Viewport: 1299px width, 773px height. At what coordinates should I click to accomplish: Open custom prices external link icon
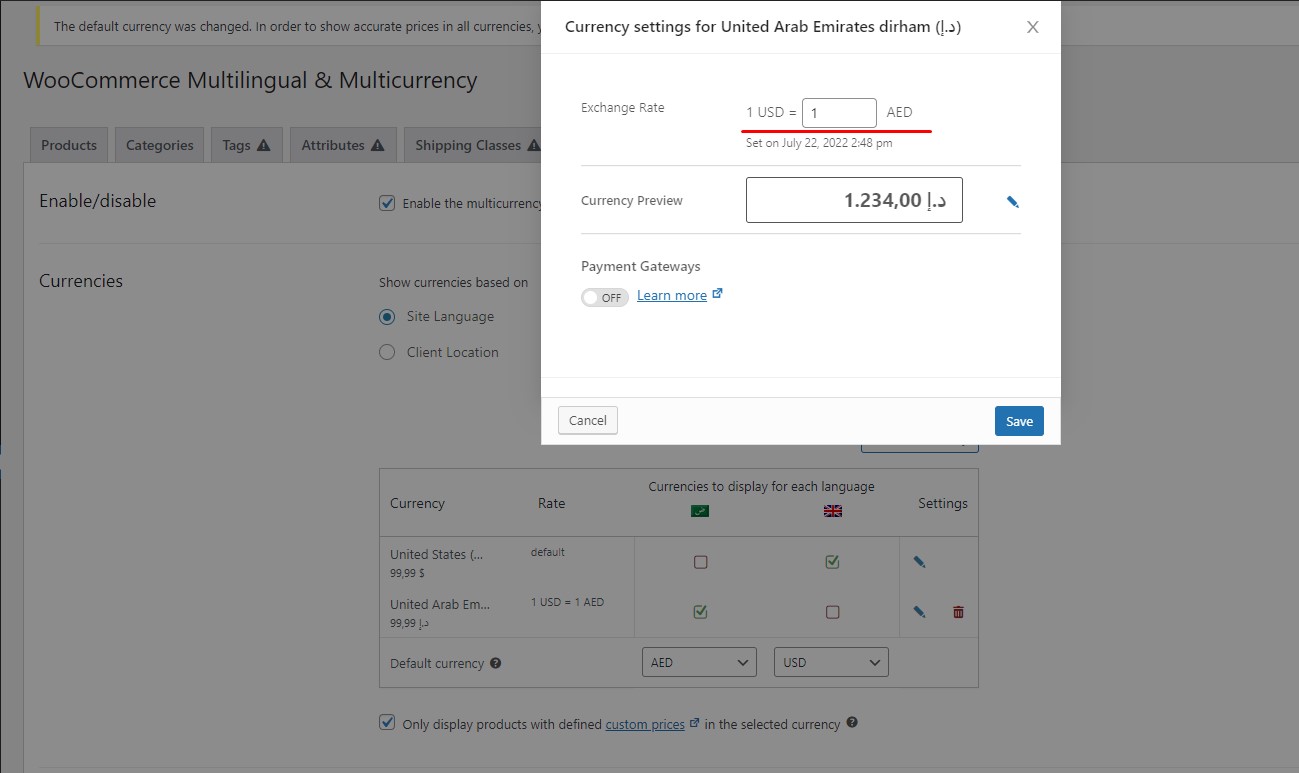coord(694,723)
